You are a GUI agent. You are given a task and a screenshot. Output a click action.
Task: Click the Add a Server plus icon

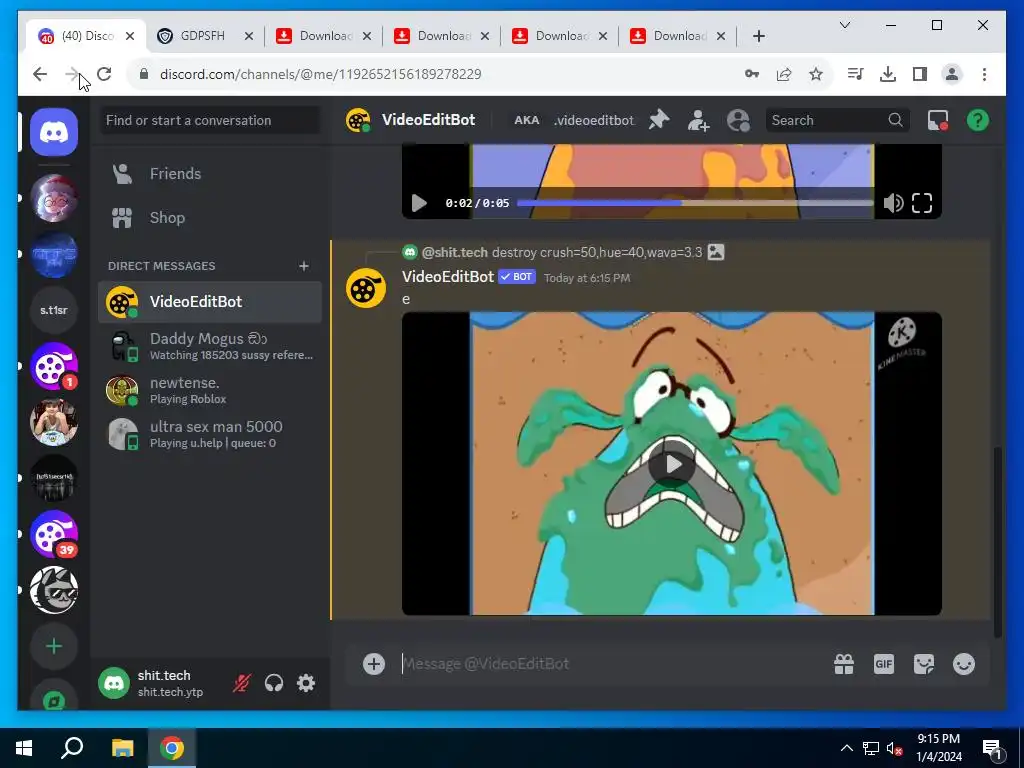[x=54, y=647]
